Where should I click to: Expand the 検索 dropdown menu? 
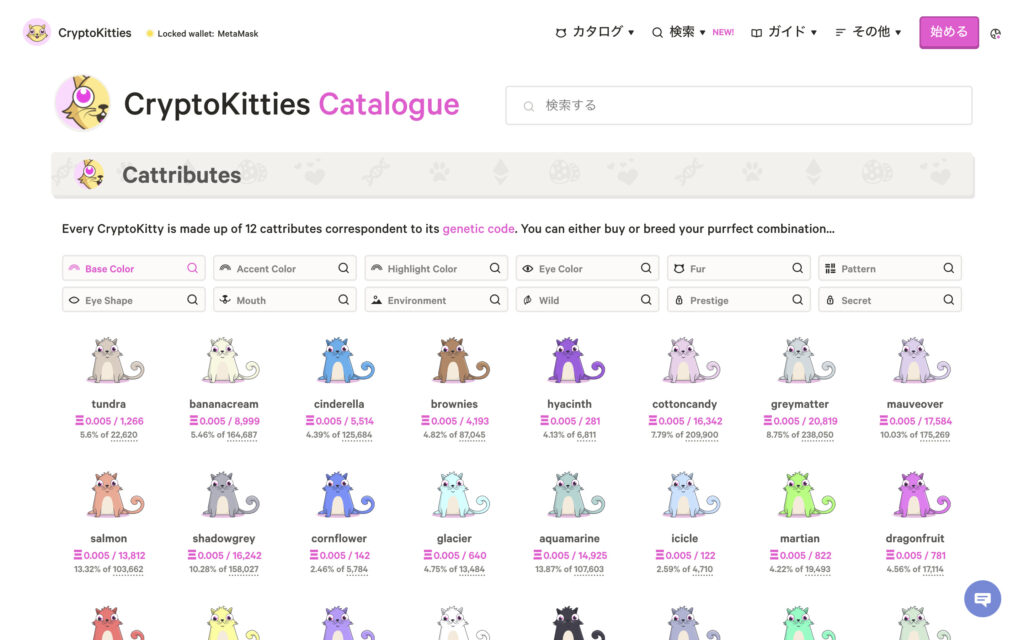pyautogui.click(x=679, y=32)
